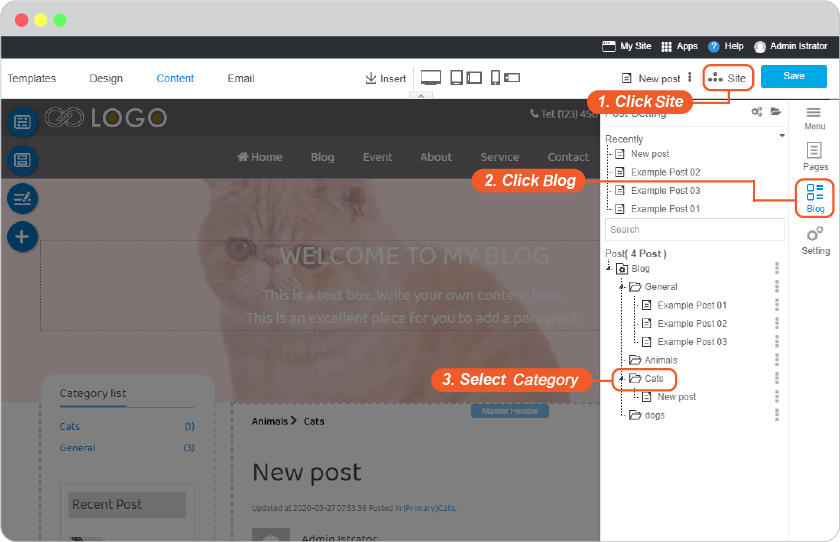
Task: Open options dots for General row
Action: 777,286
